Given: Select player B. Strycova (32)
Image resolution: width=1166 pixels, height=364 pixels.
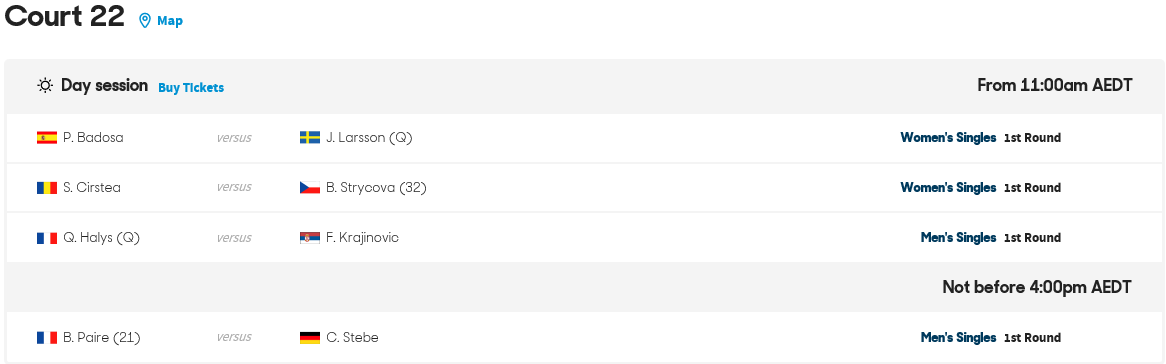Looking at the screenshot, I should point(376,188).
